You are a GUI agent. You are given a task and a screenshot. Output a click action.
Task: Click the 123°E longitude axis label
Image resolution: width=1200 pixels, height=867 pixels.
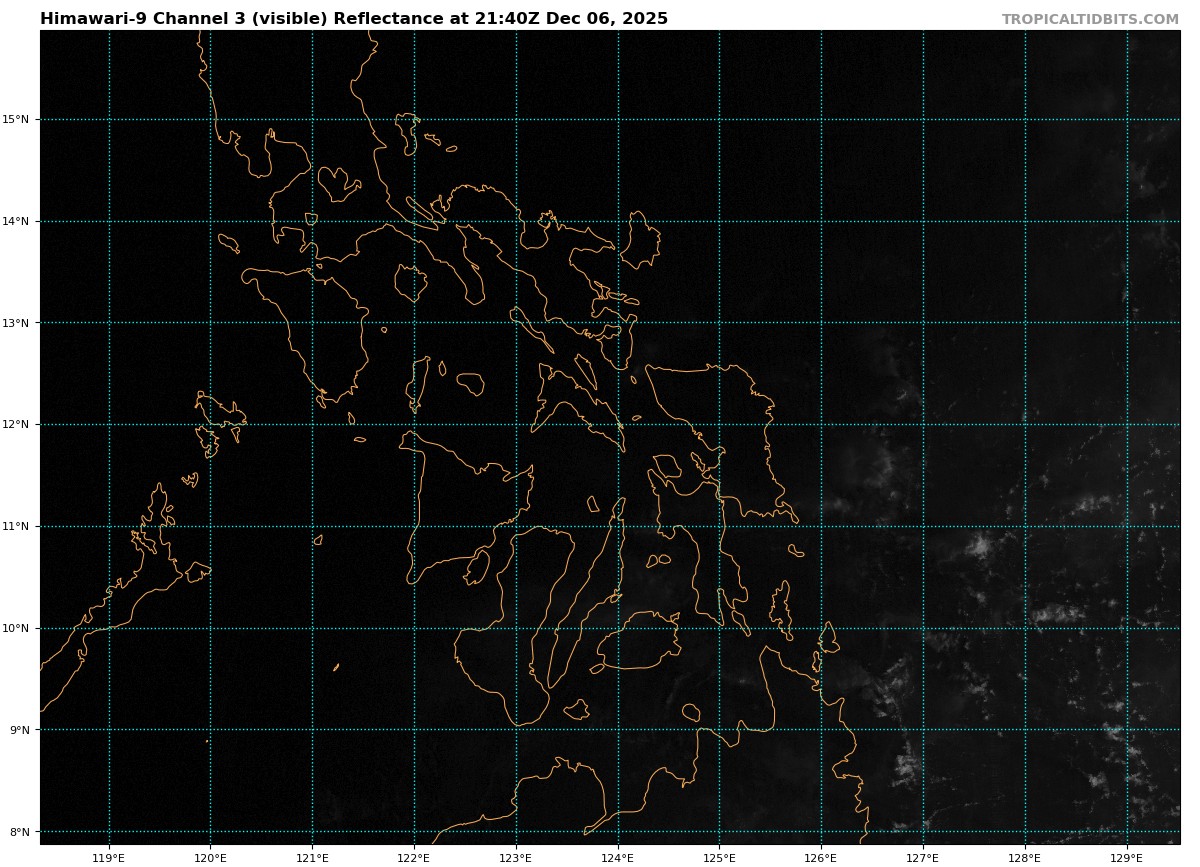(516, 858)
